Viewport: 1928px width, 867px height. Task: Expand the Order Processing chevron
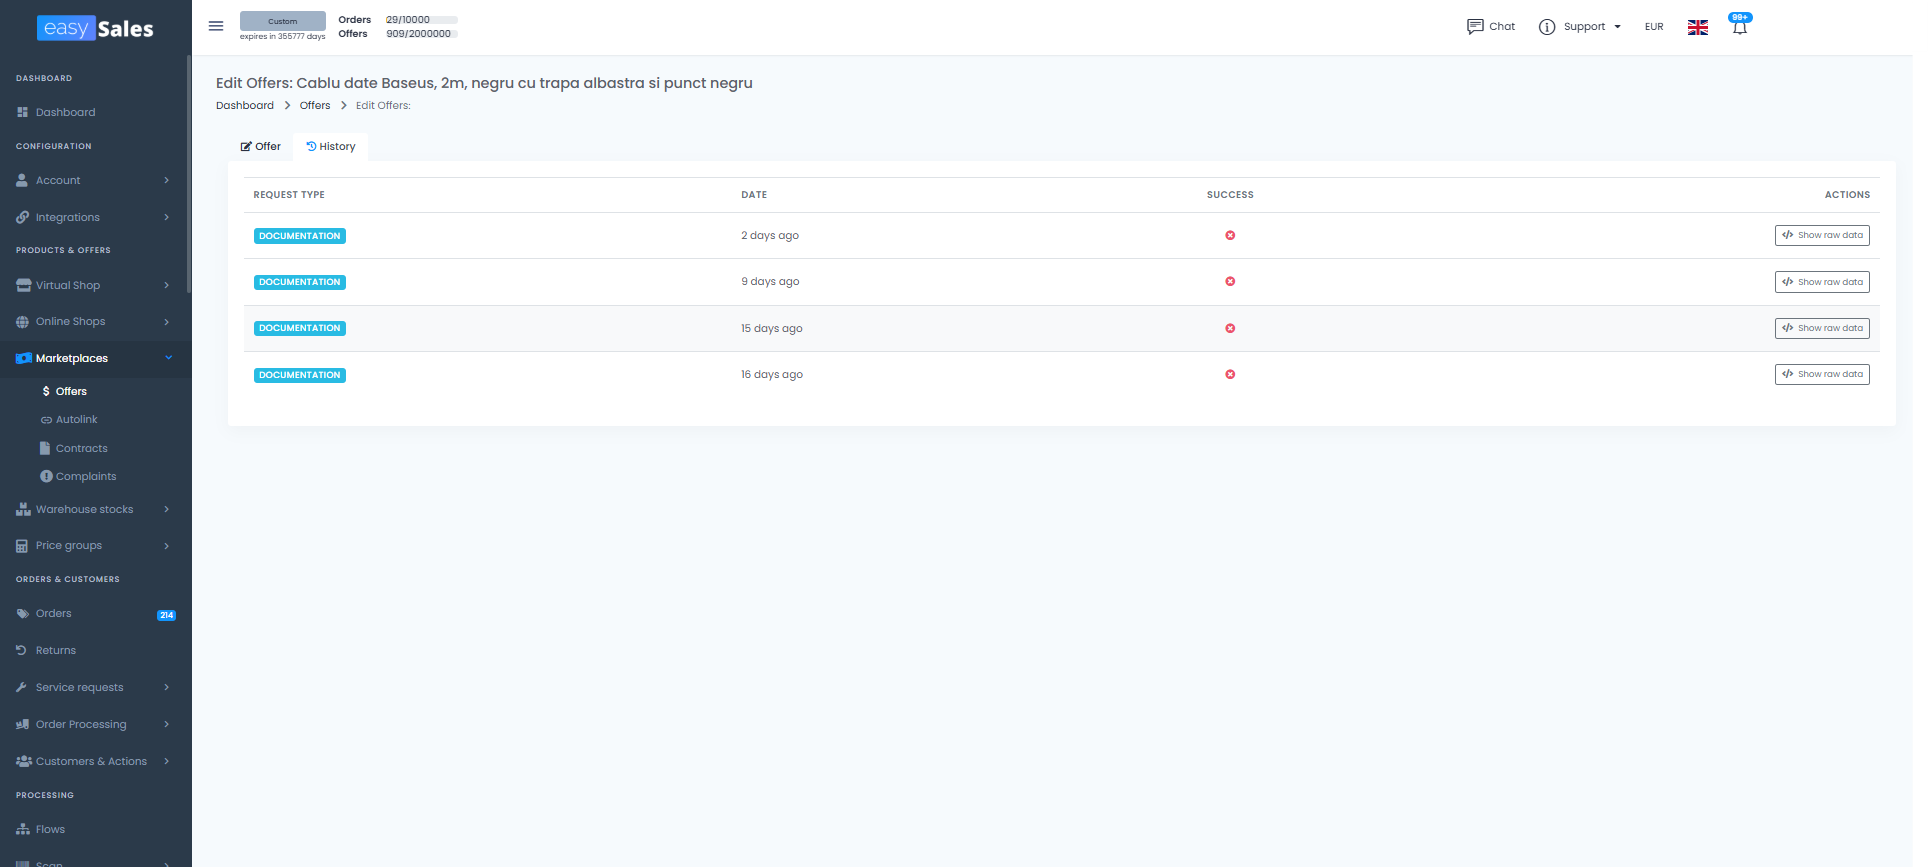(x=167, y=724)
